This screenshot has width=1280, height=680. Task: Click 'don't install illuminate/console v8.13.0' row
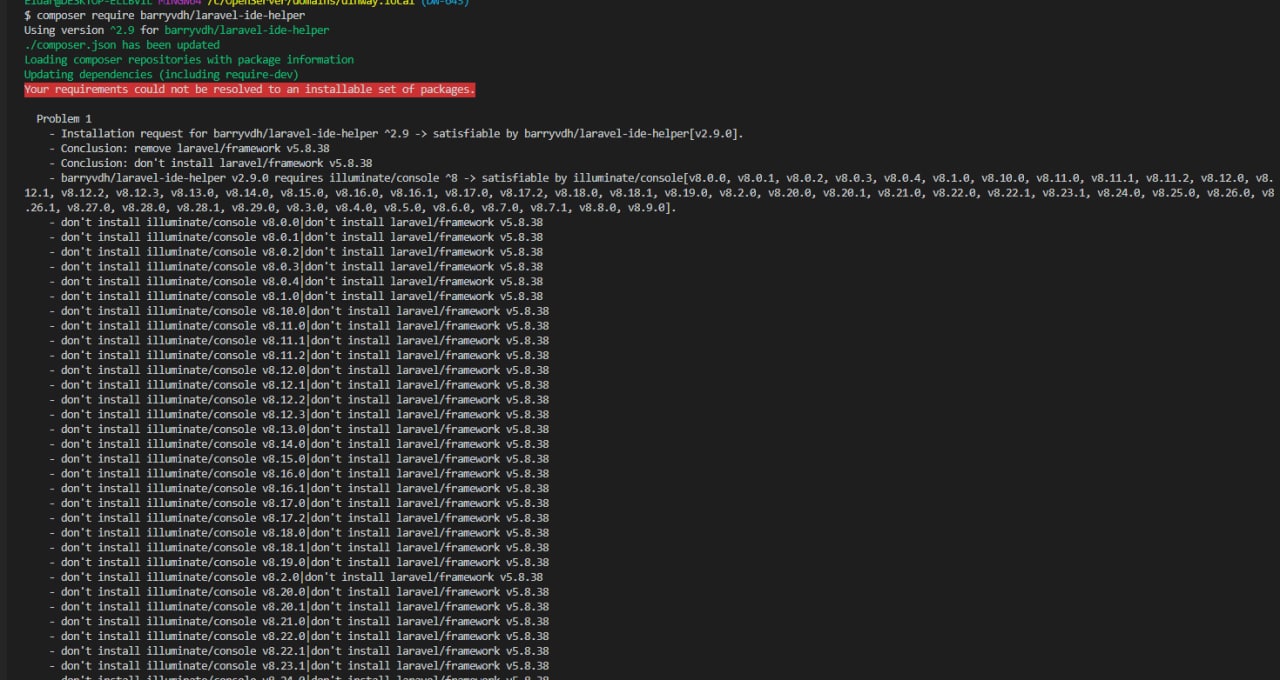299,429
